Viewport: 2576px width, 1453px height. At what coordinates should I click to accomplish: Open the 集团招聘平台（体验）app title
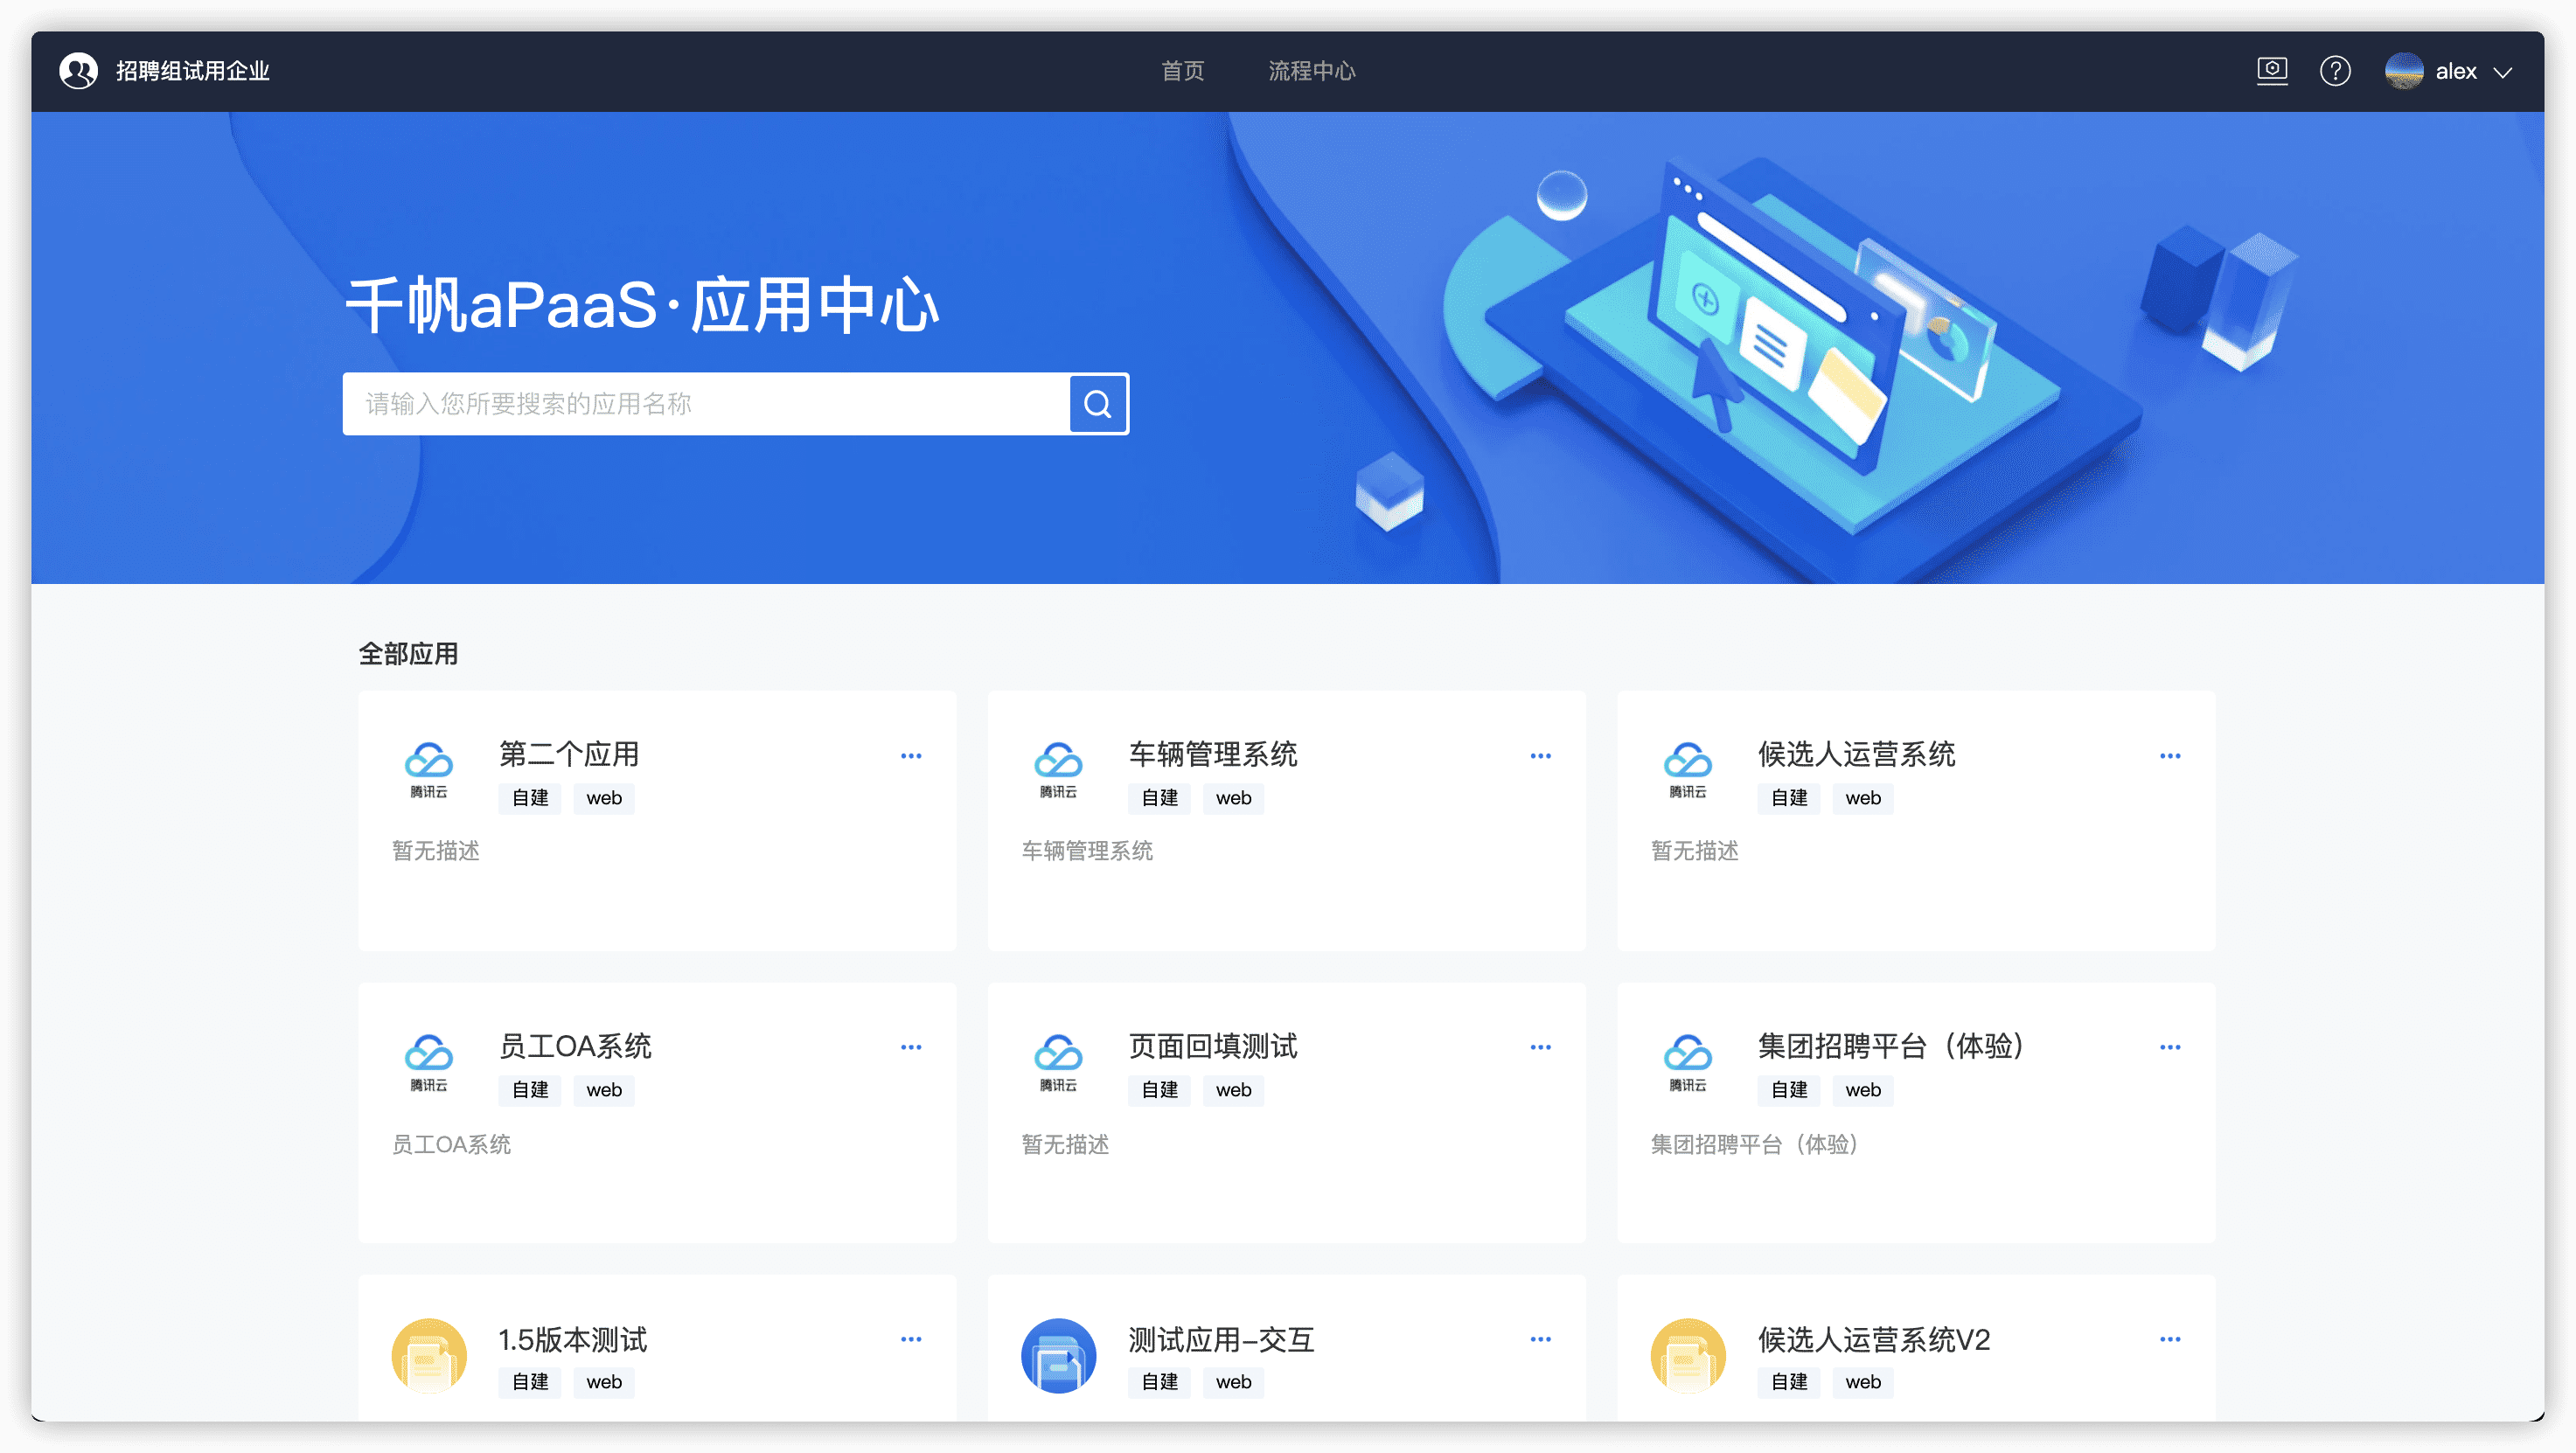tap(1891, 1046)
